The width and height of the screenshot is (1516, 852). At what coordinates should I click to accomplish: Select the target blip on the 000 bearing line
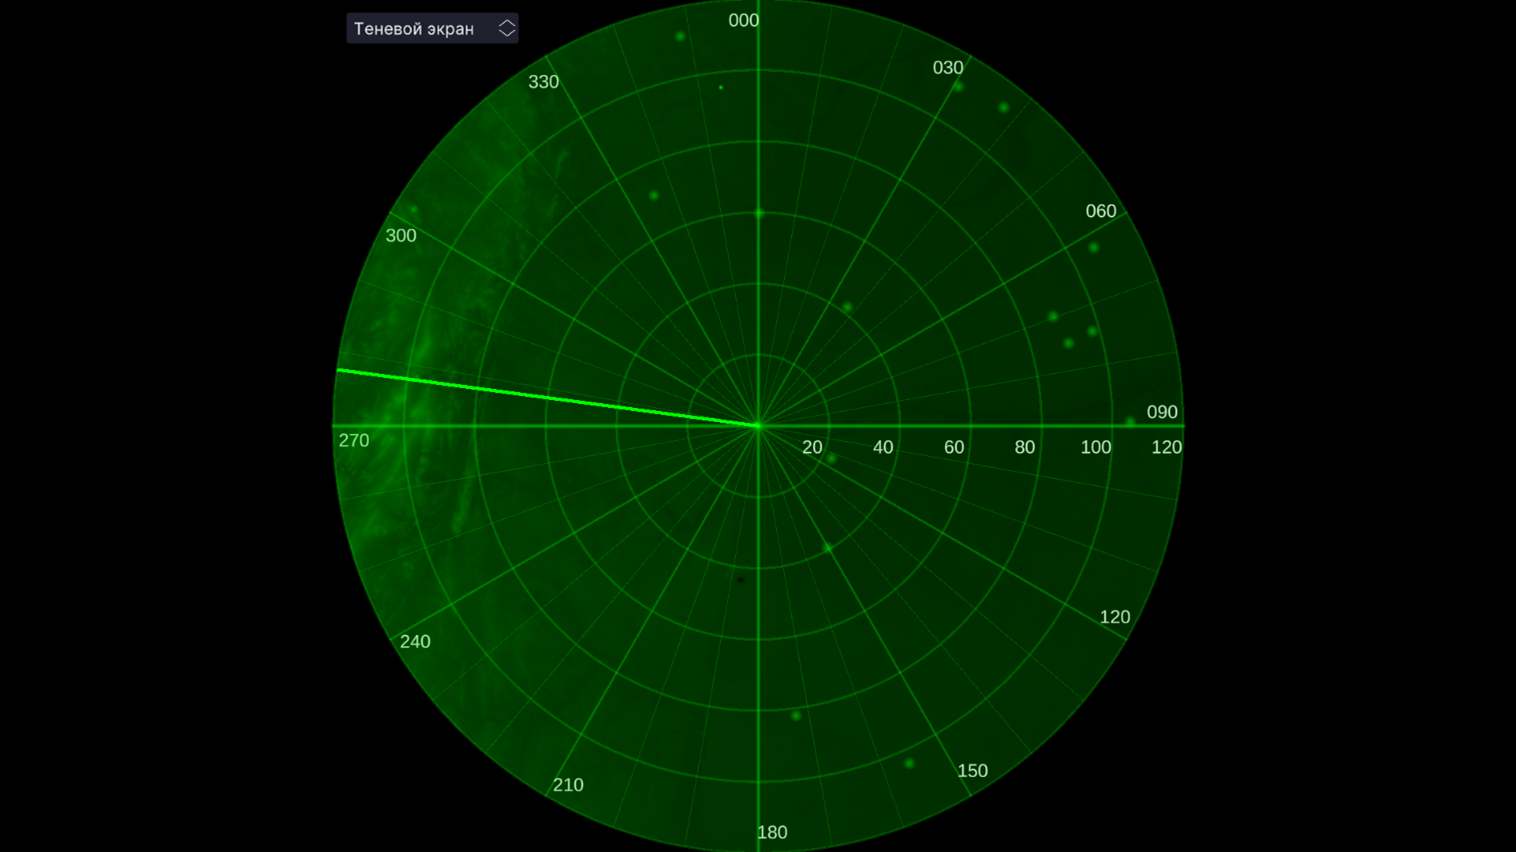click(759, 213)
